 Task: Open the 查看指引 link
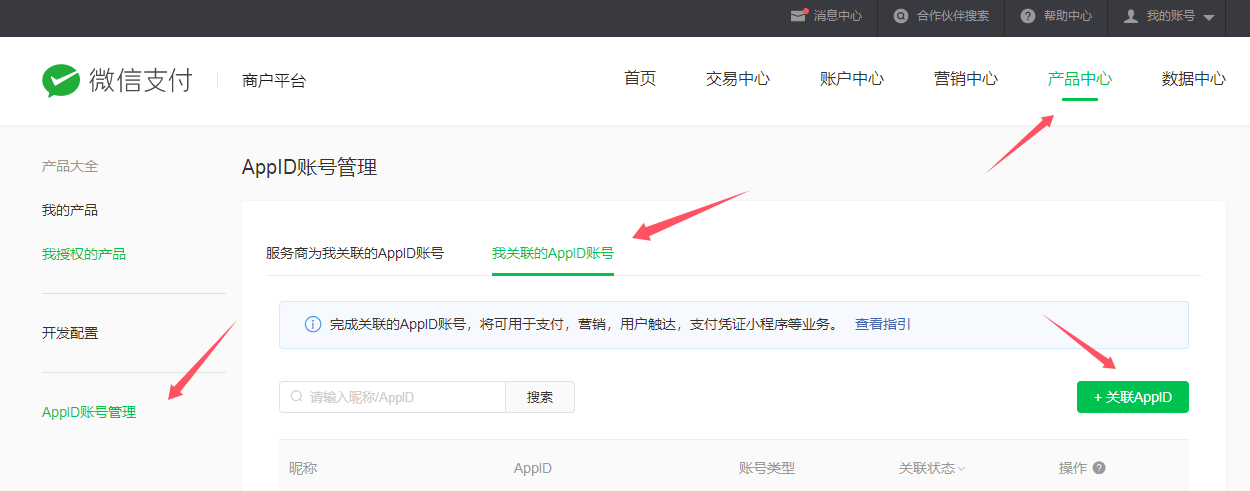(x=882, y=325)
